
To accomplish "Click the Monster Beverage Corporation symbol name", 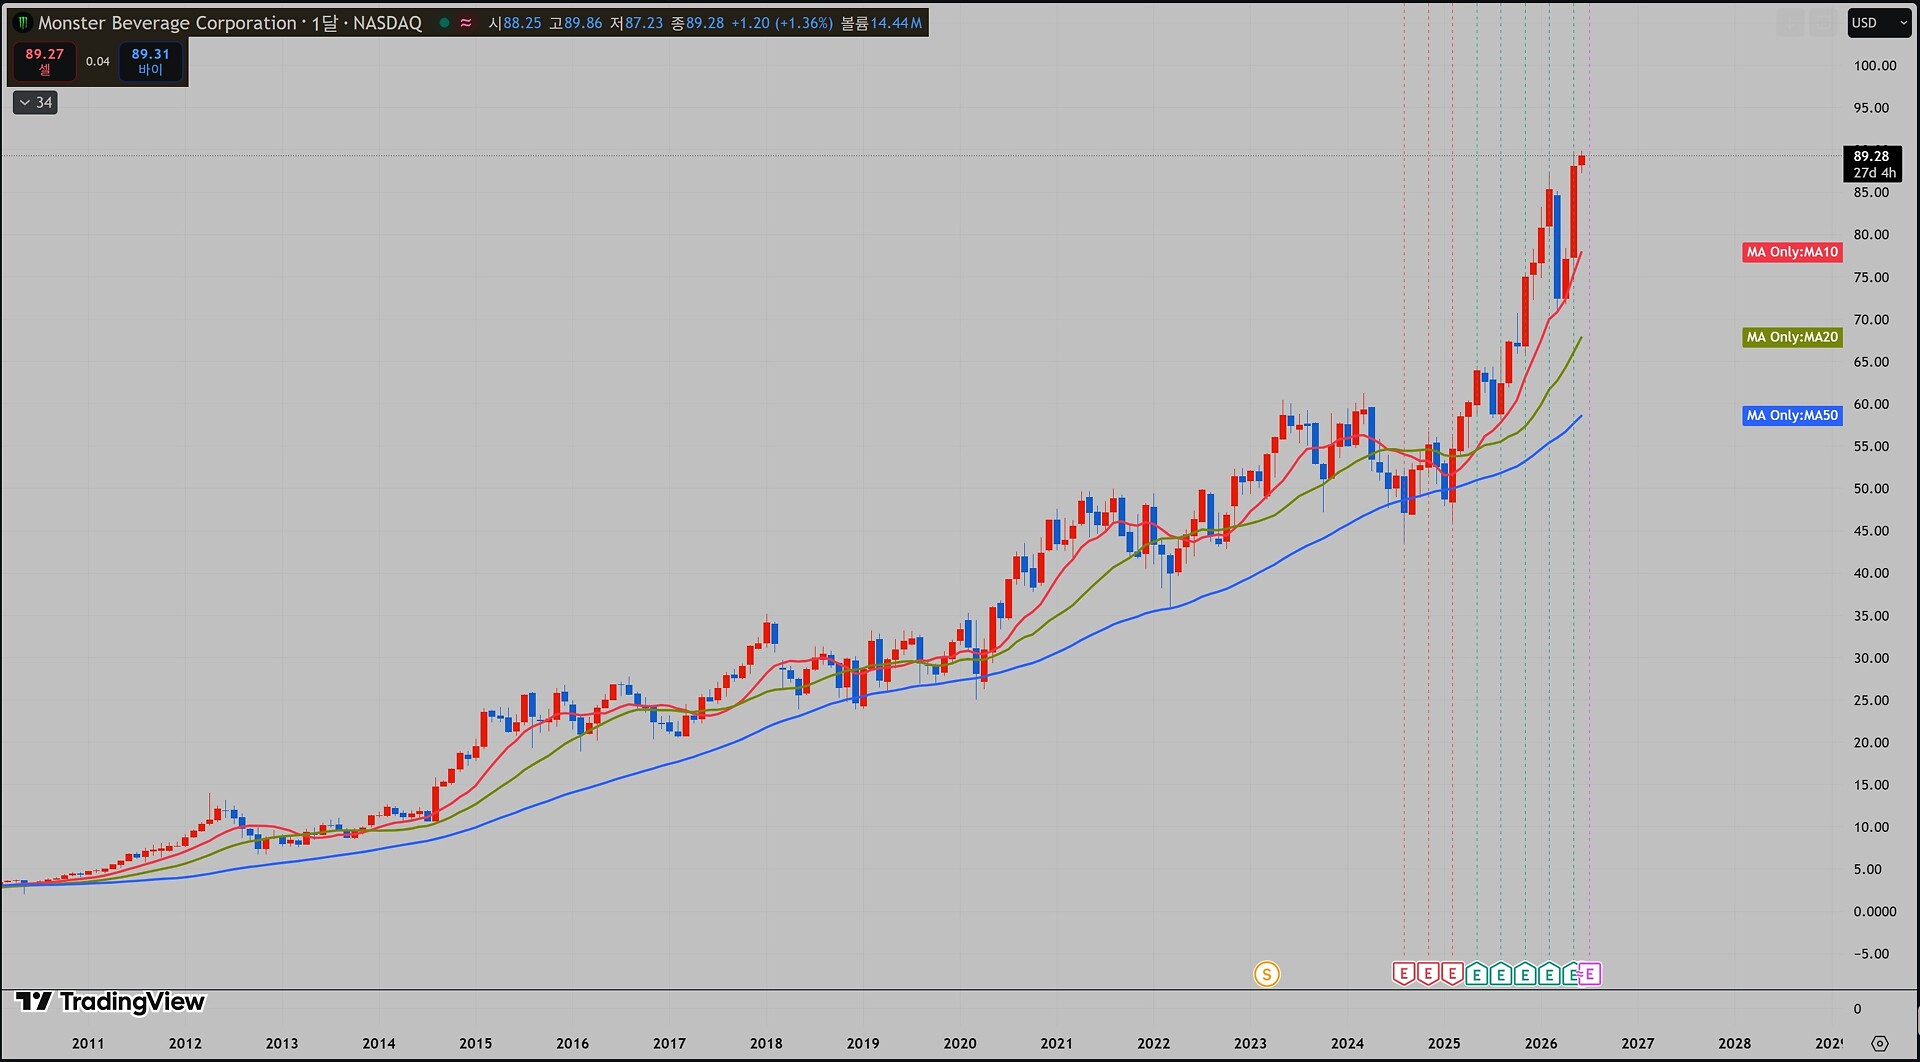I will tap(167, 23).
